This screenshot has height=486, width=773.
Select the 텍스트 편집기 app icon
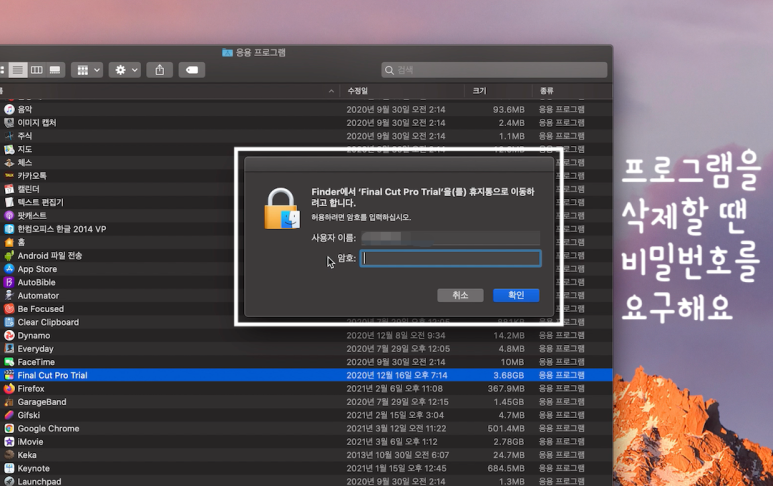tap(9, 203)
